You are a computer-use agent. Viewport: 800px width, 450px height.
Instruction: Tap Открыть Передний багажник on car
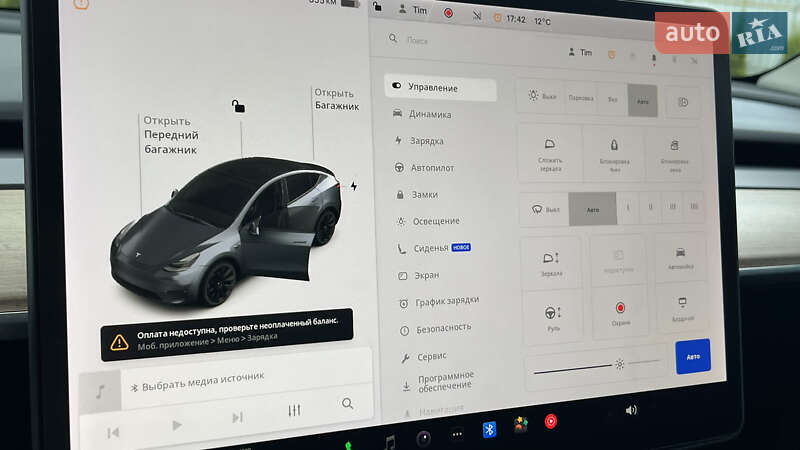171,135
